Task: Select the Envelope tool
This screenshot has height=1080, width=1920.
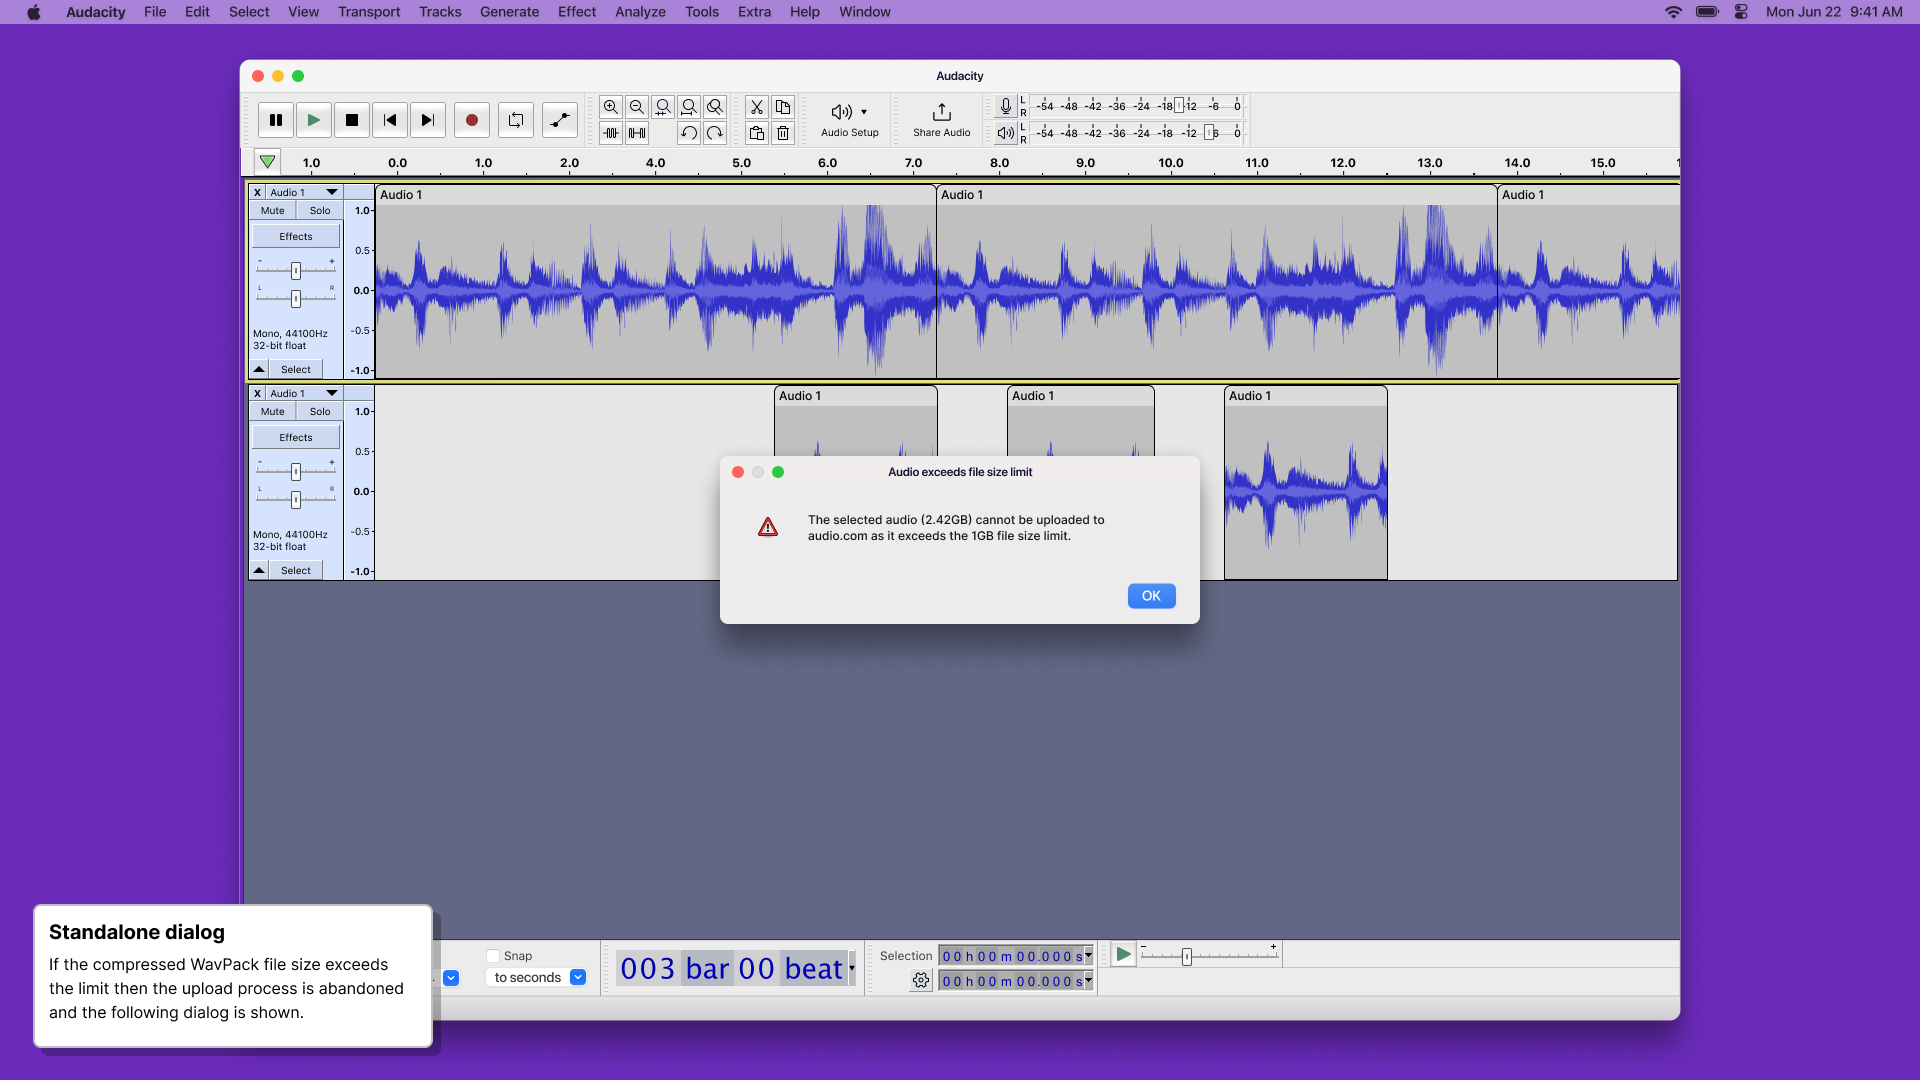Action: pos(559,120)
